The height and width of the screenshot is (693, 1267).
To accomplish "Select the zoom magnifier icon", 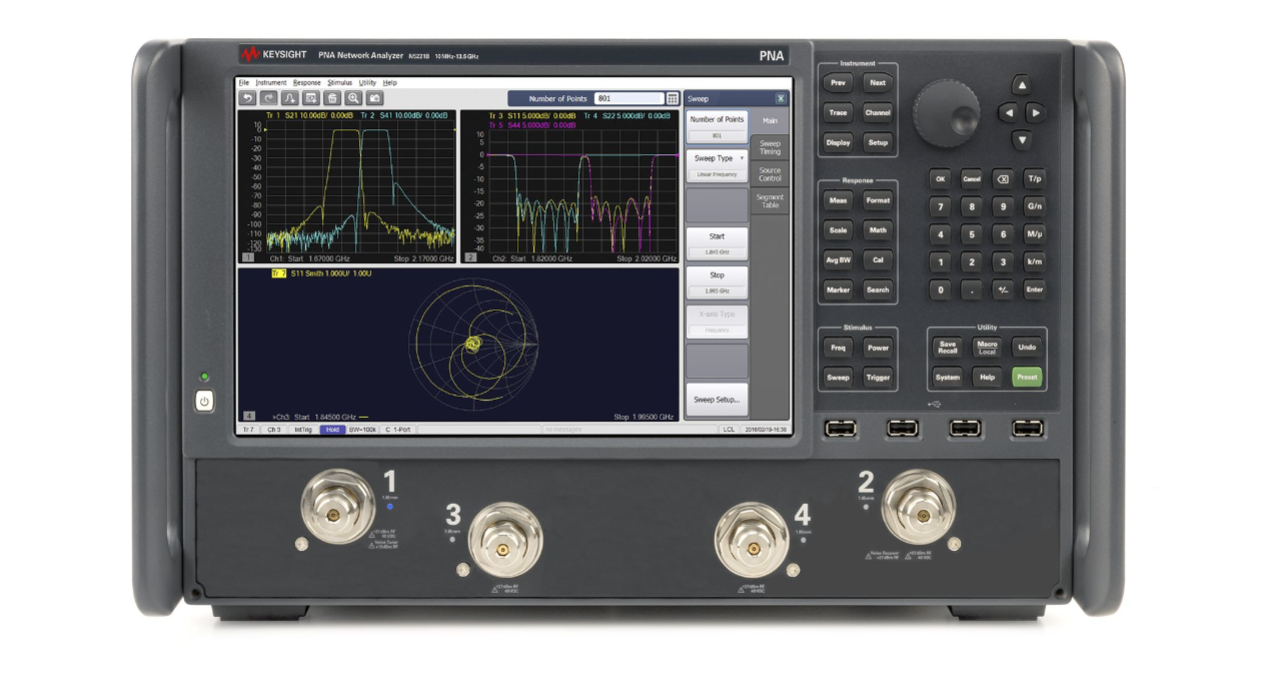I will [354, 98].
